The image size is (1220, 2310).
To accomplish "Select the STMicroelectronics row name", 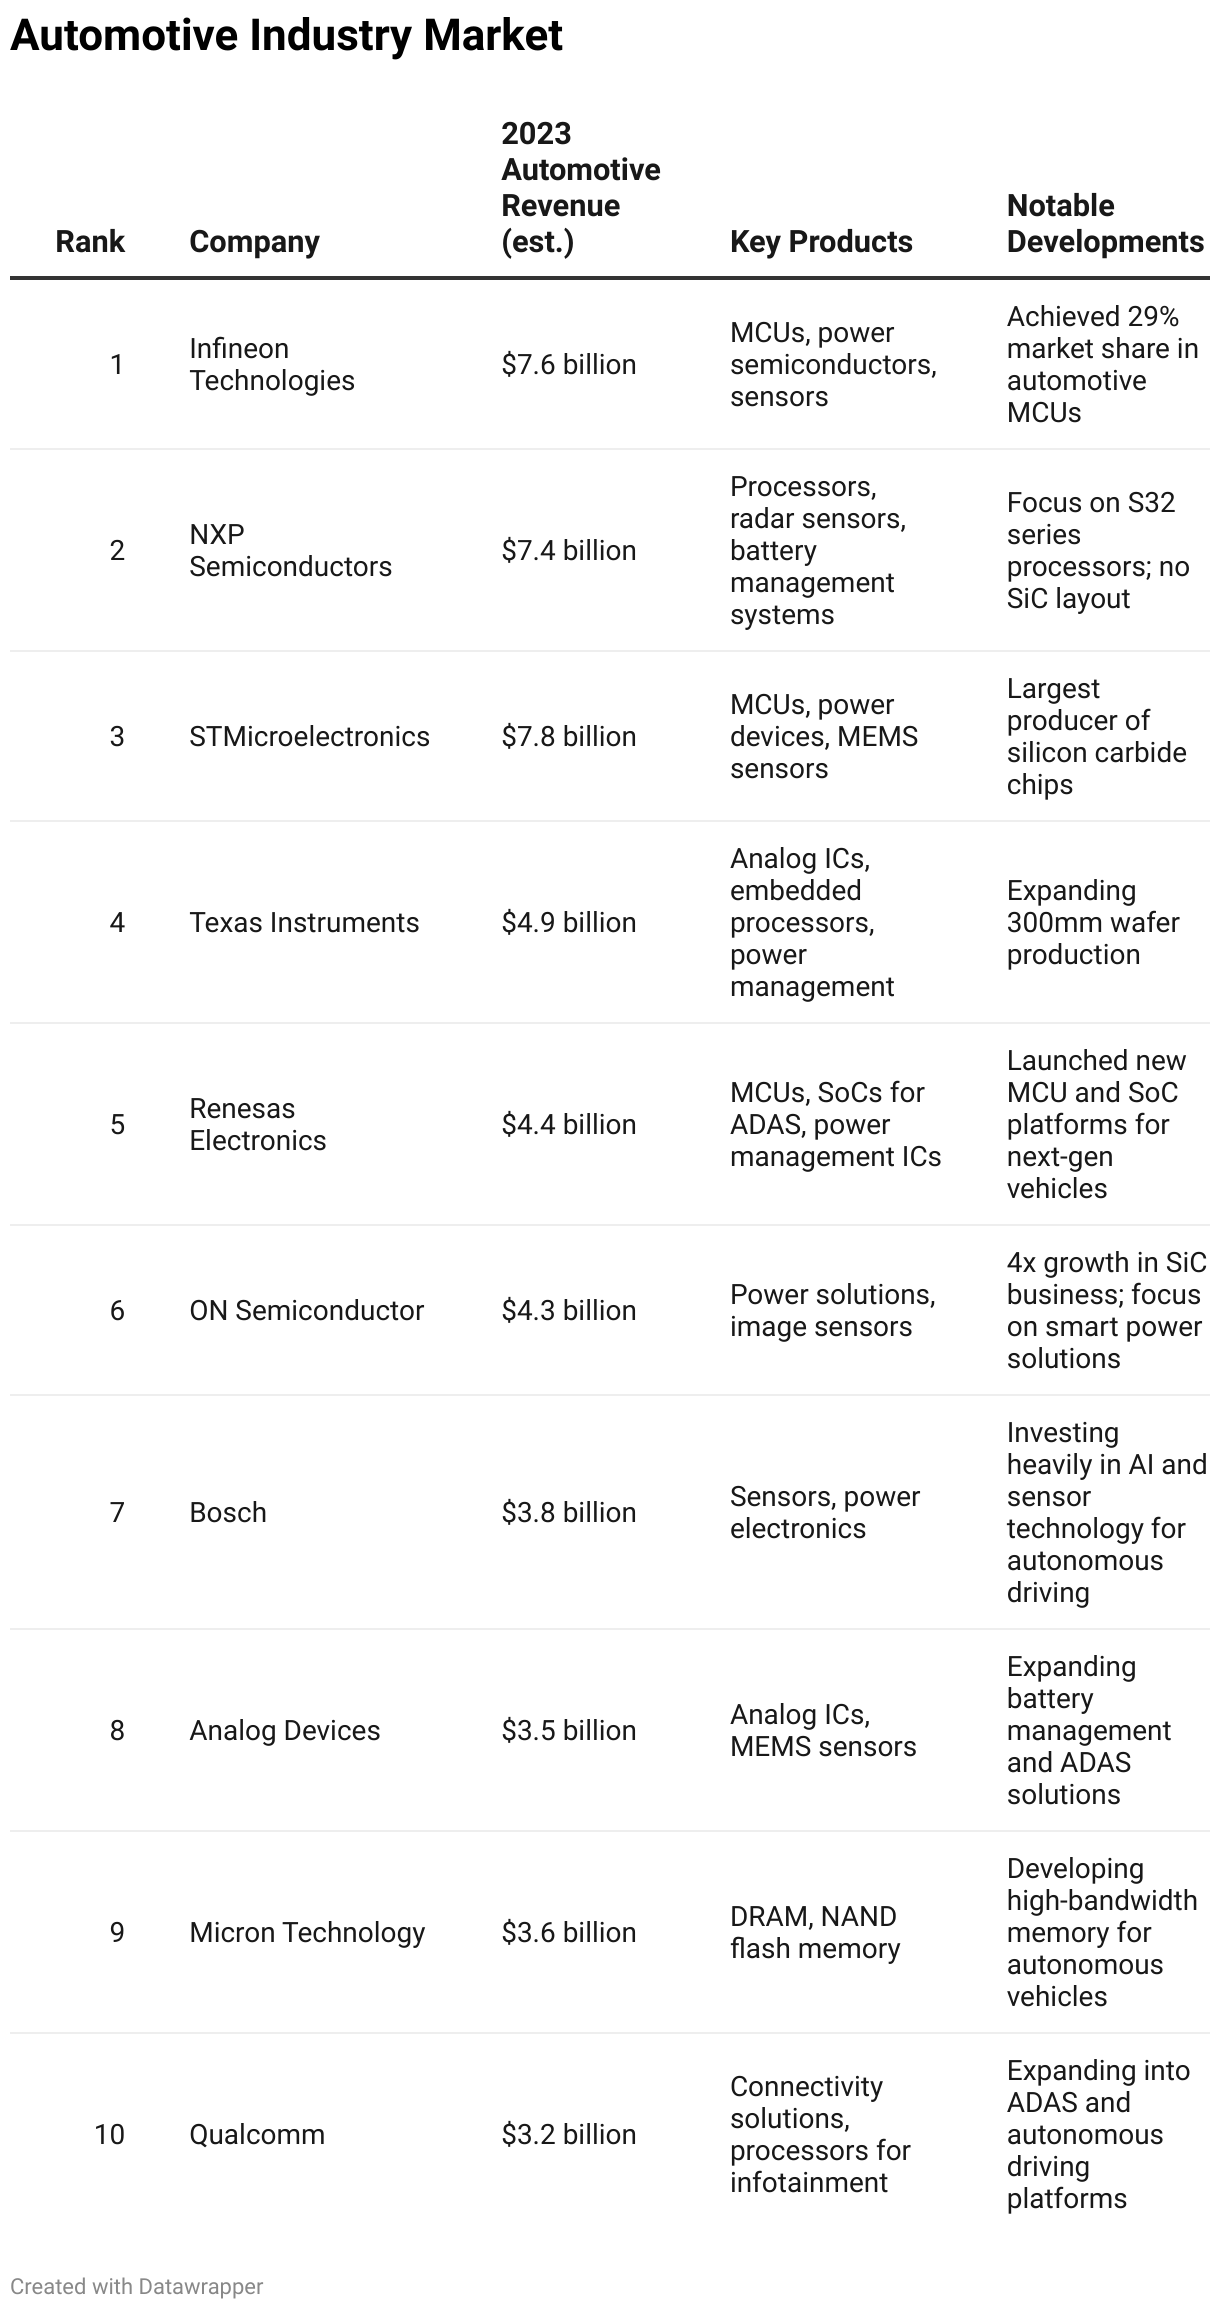I will (309, 736).
